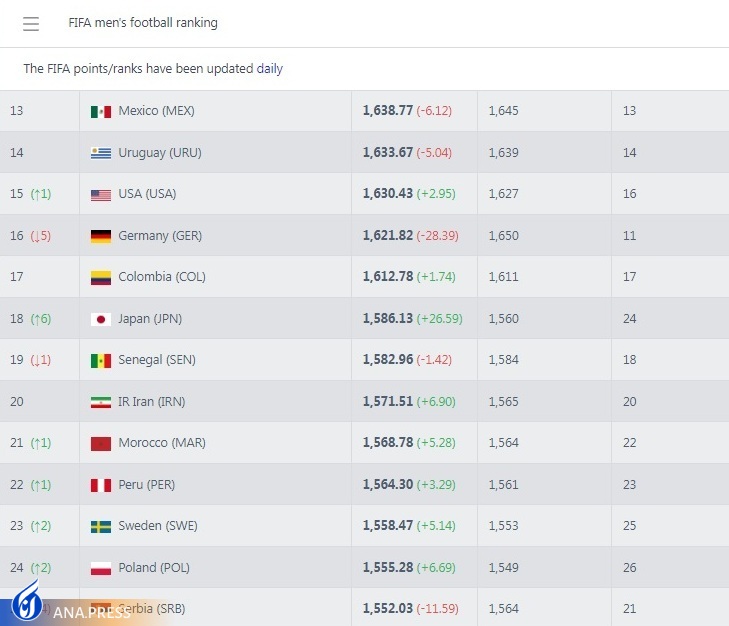The width and height of the screenshot is (729, 626).
Task: Click Serbia's 1,552.03 points value
Action: point(388,609)
